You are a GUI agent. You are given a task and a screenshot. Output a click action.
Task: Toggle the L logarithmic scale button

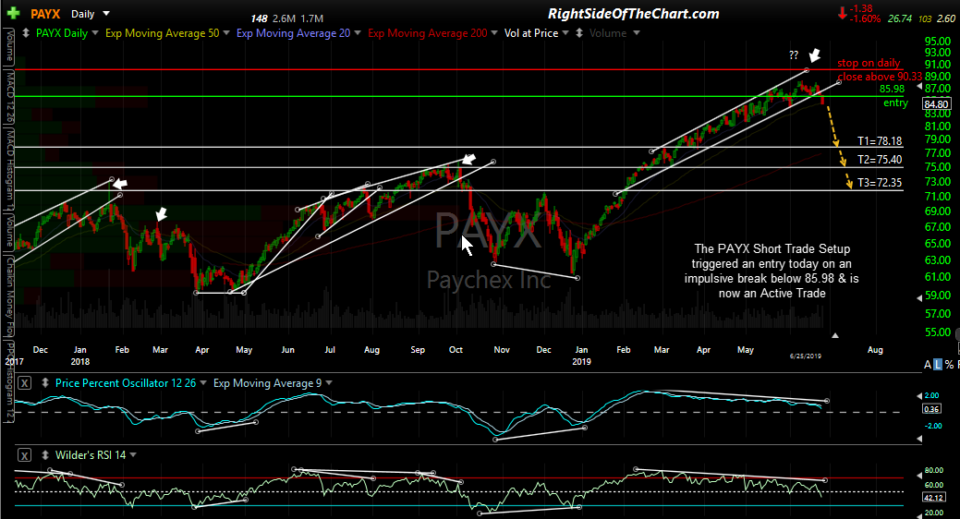click(937, 365)
